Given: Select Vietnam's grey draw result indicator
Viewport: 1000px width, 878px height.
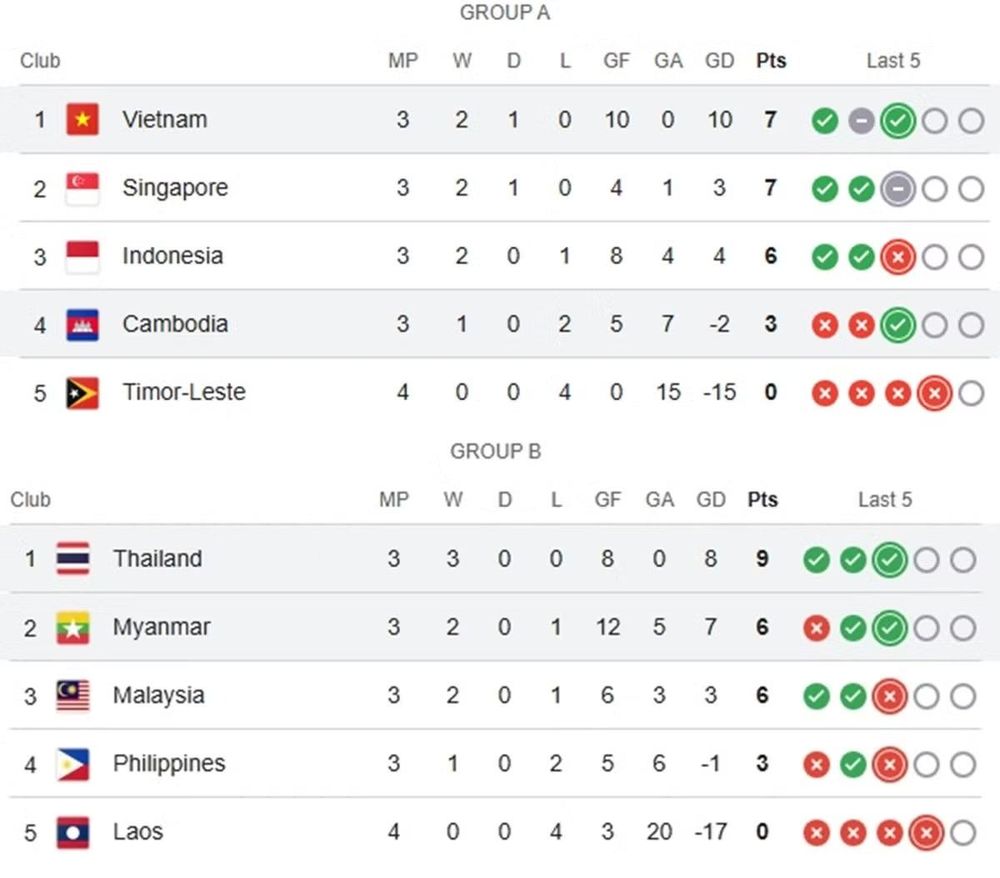Looking at the screenshot, I should click(861, 121).
